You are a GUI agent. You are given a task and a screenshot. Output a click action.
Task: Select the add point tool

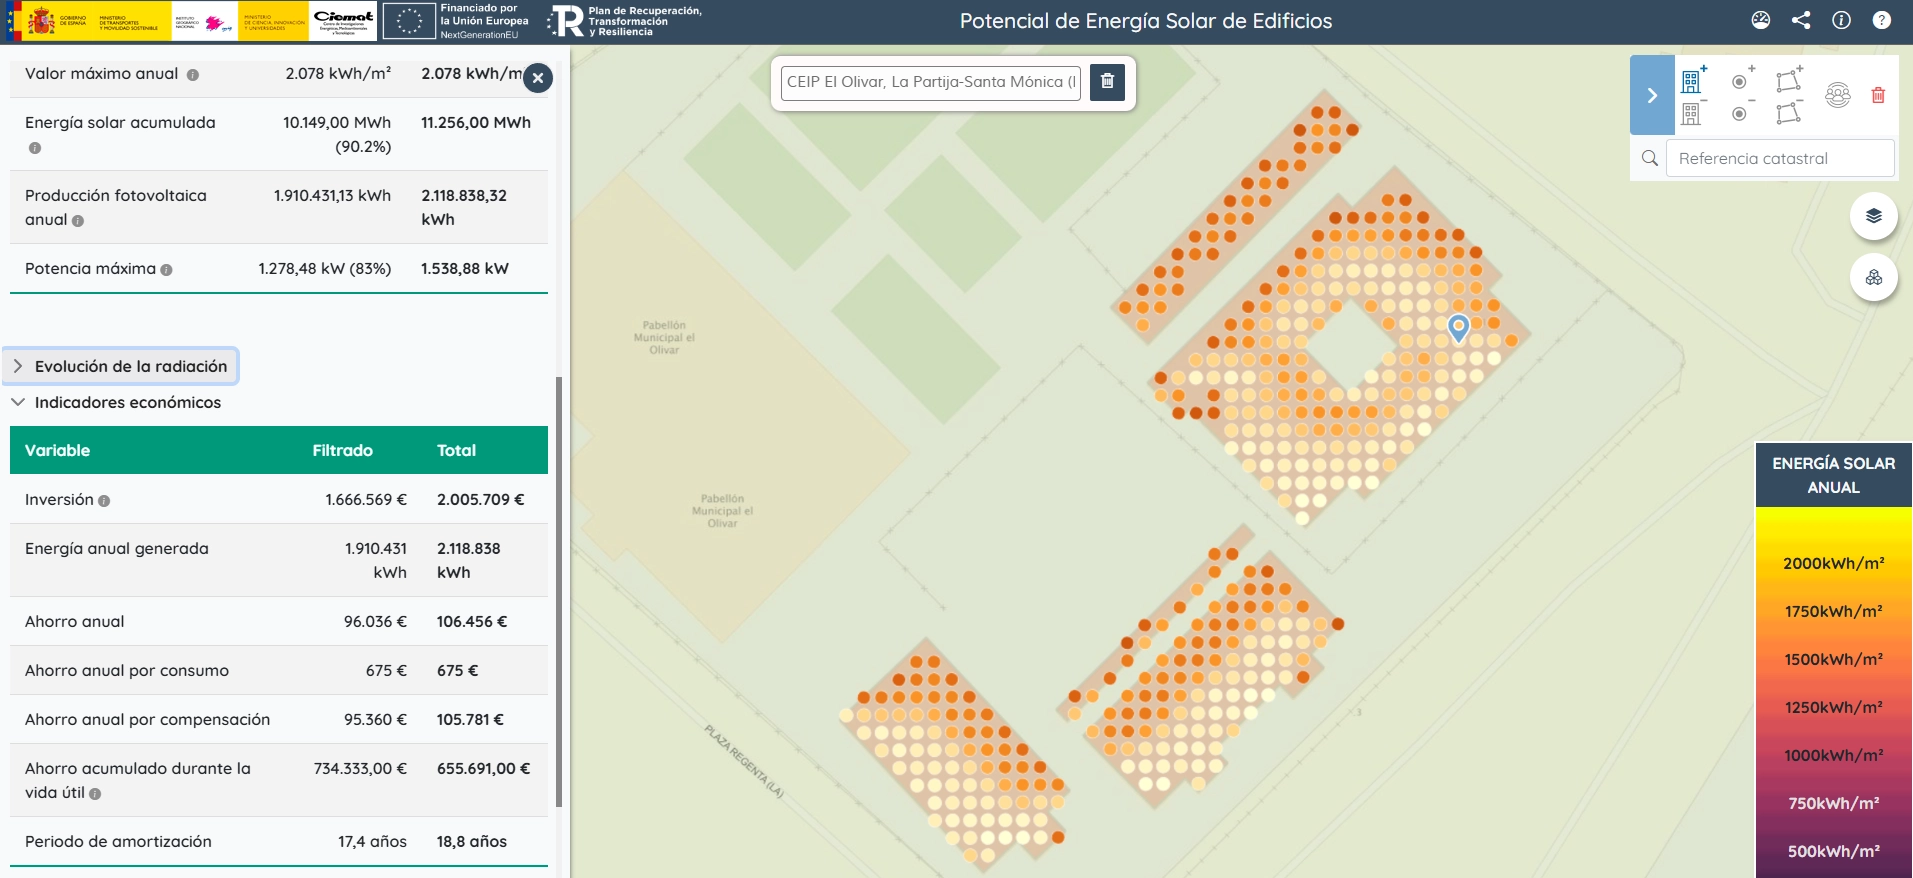tap(1741, 80)
